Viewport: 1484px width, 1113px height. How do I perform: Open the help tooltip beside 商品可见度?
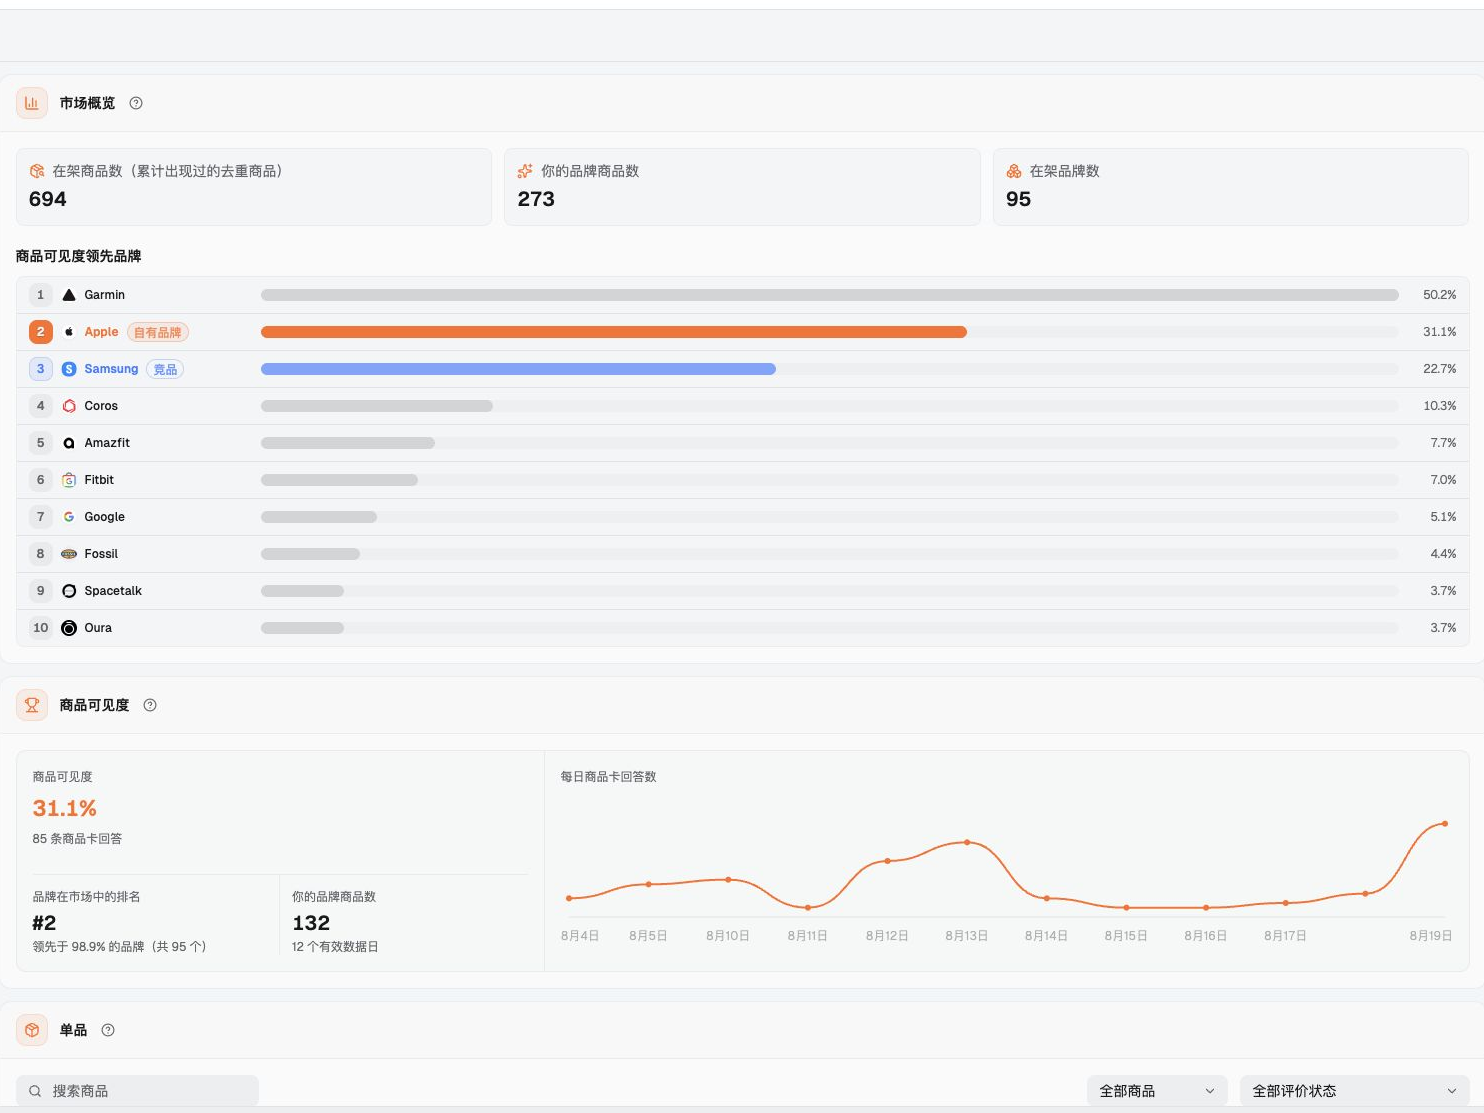click(150, 705)
